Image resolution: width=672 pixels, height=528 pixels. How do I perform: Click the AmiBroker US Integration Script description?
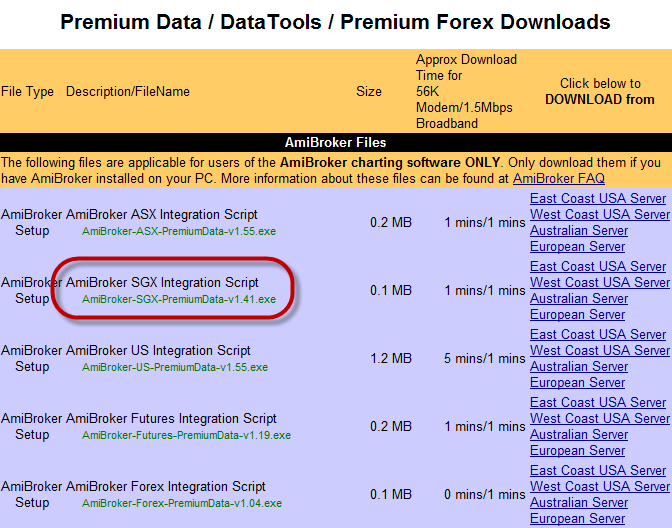[158, 351]
